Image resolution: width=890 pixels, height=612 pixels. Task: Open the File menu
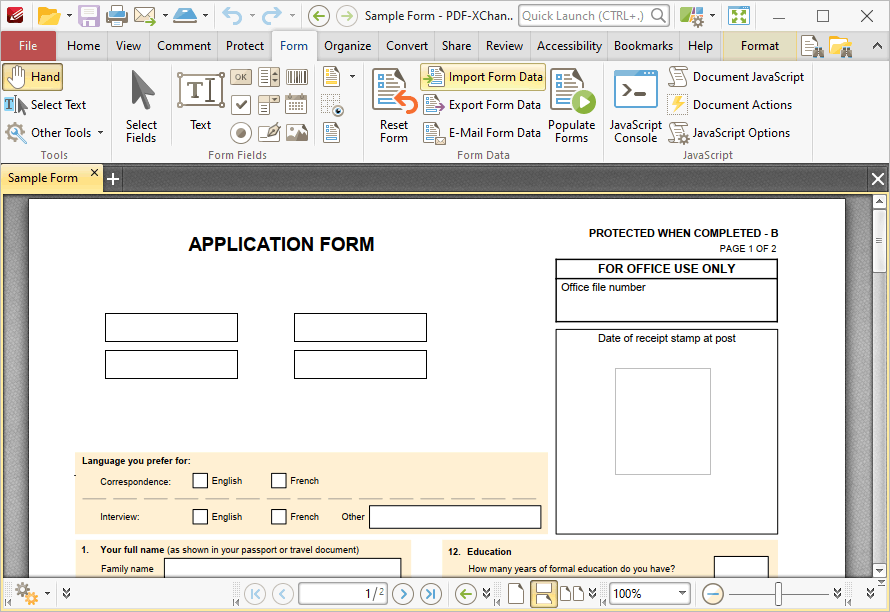coord(28,46)
